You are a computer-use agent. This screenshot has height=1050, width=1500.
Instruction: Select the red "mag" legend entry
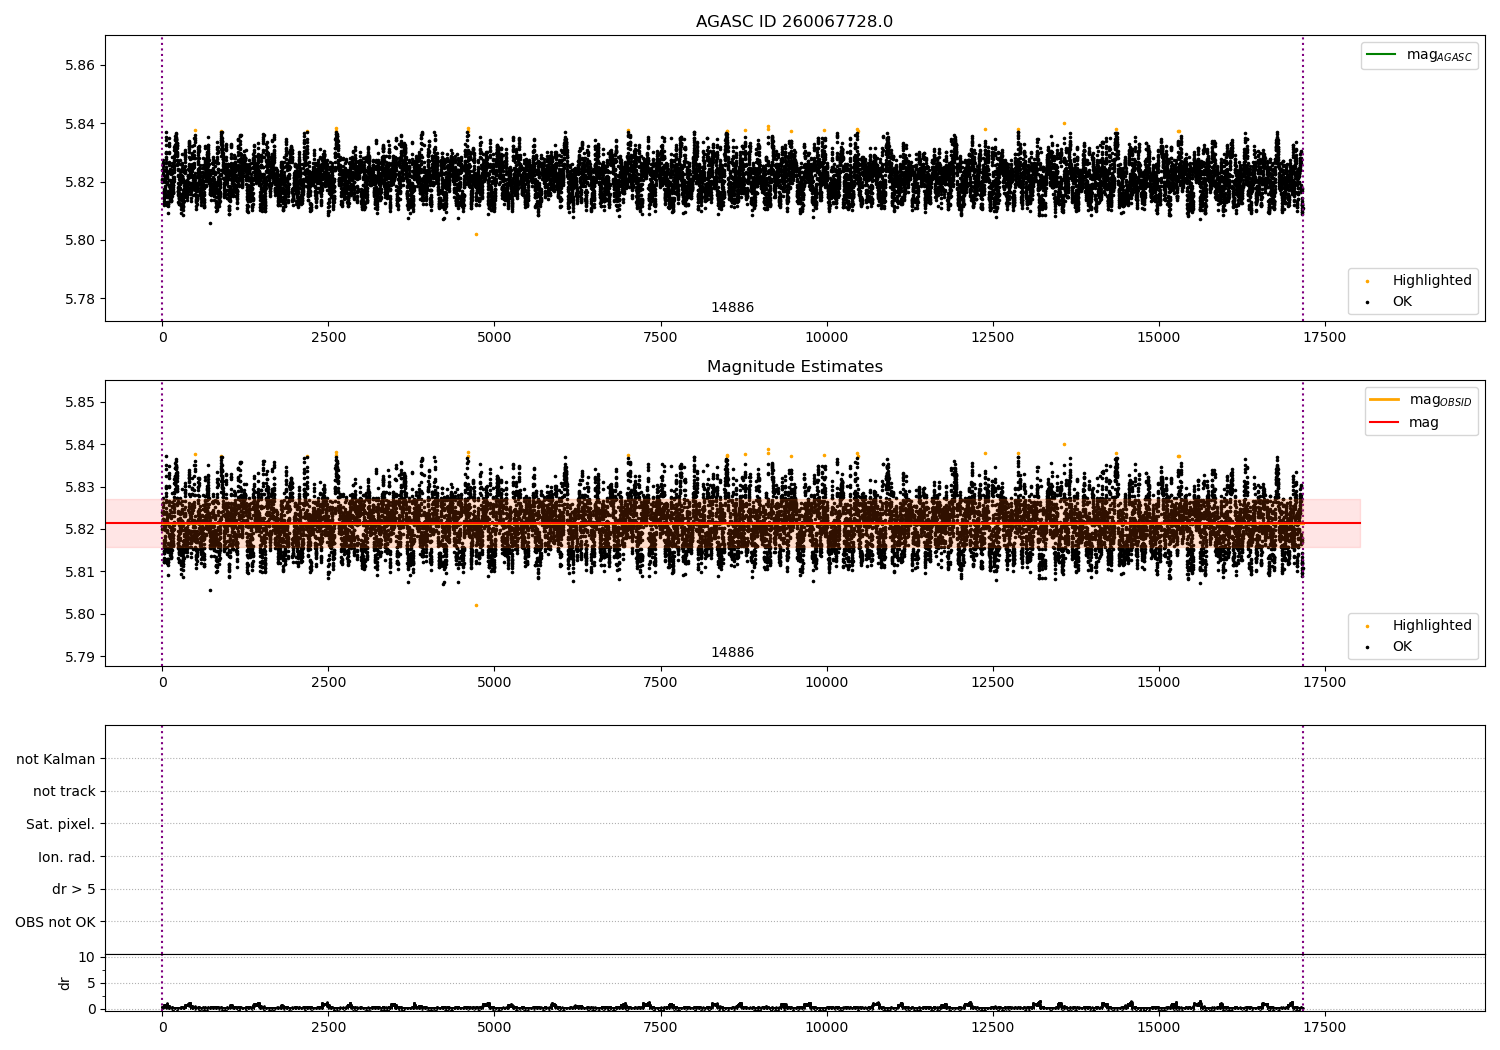pos(1405,422)
